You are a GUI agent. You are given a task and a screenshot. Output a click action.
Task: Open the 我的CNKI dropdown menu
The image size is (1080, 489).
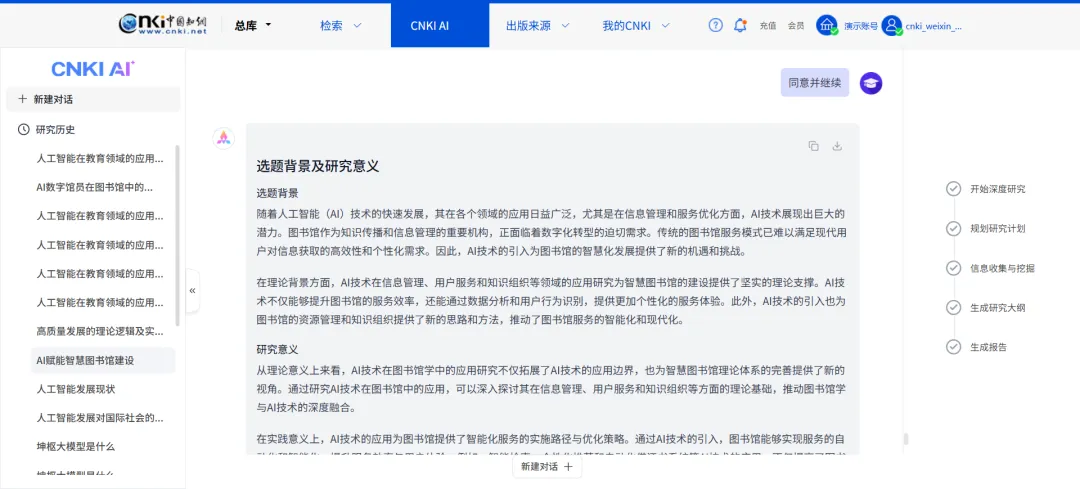[x=635, y=25]
